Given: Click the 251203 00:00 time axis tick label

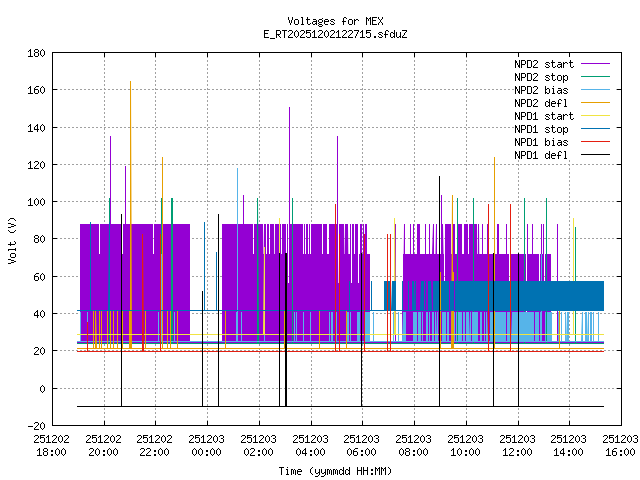Looking at the screenshot, I should click(206, 445).
